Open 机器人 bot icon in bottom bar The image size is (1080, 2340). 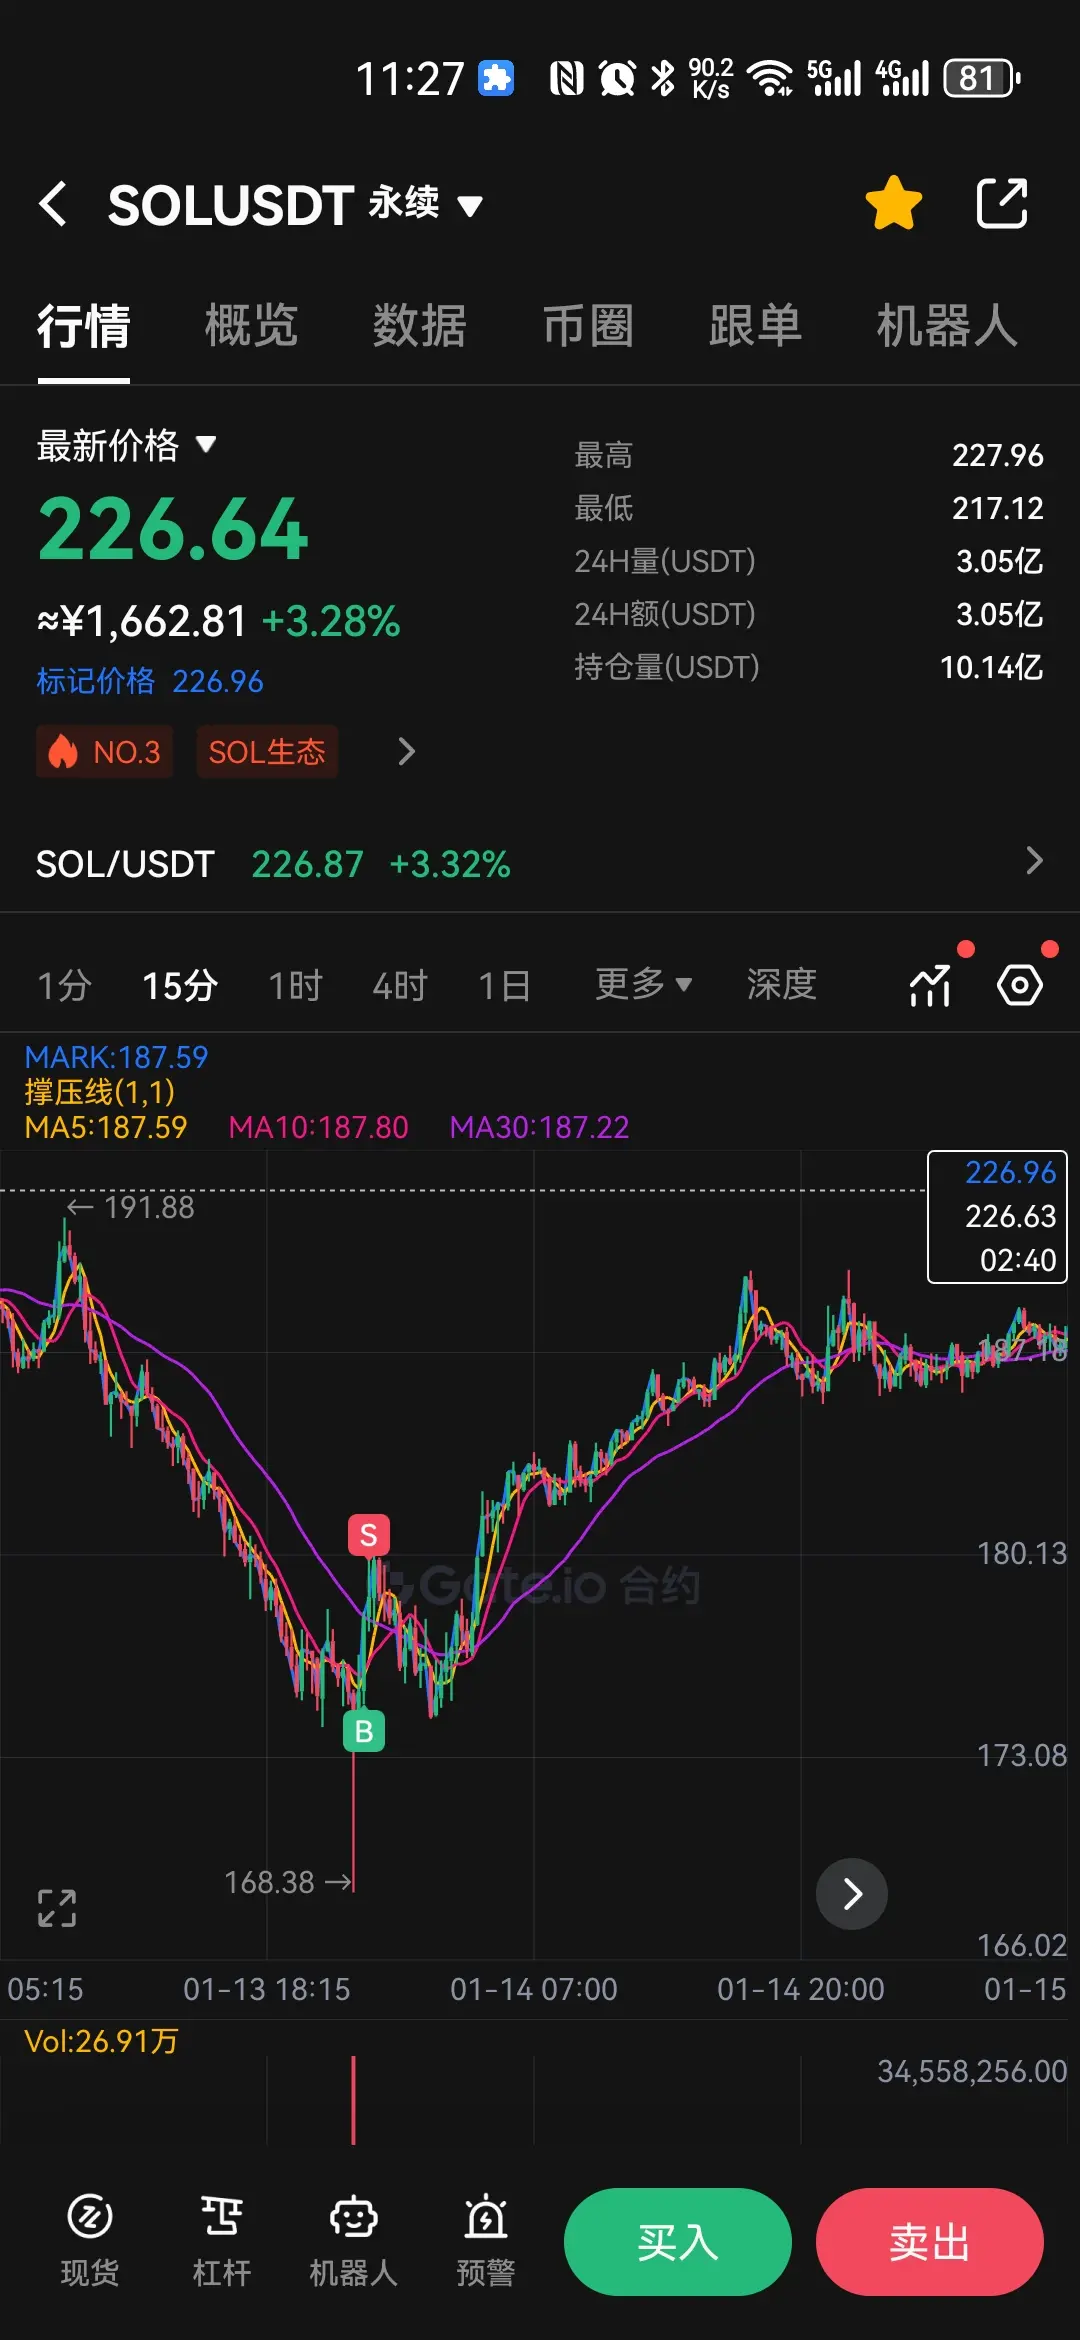[x=354, y=2241]
